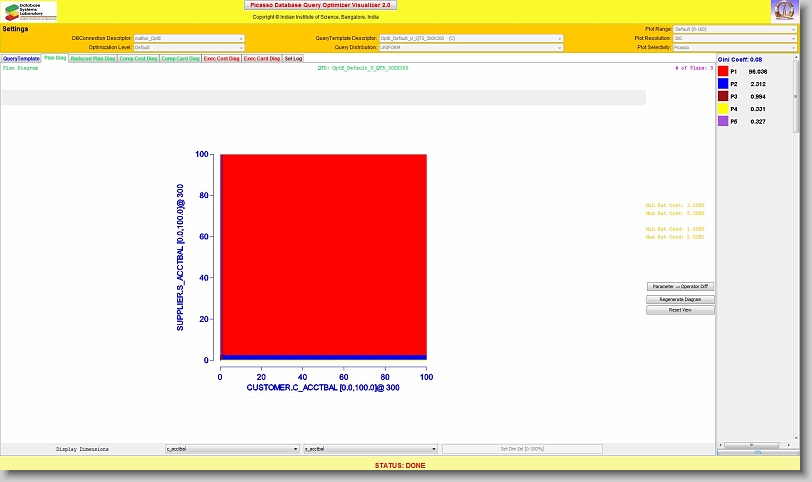The width and height of the screenshot is (812, 482).
Task: Select the red P1 plan swatch
Action: pyautogui.click(x=723, y=72)
